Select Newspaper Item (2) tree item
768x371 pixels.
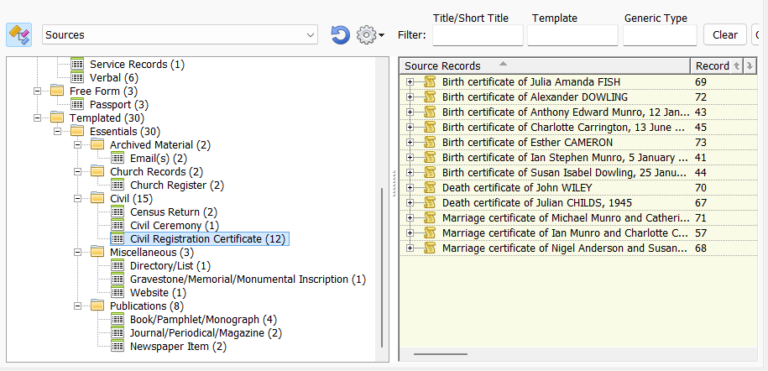[x=178, y=346]
